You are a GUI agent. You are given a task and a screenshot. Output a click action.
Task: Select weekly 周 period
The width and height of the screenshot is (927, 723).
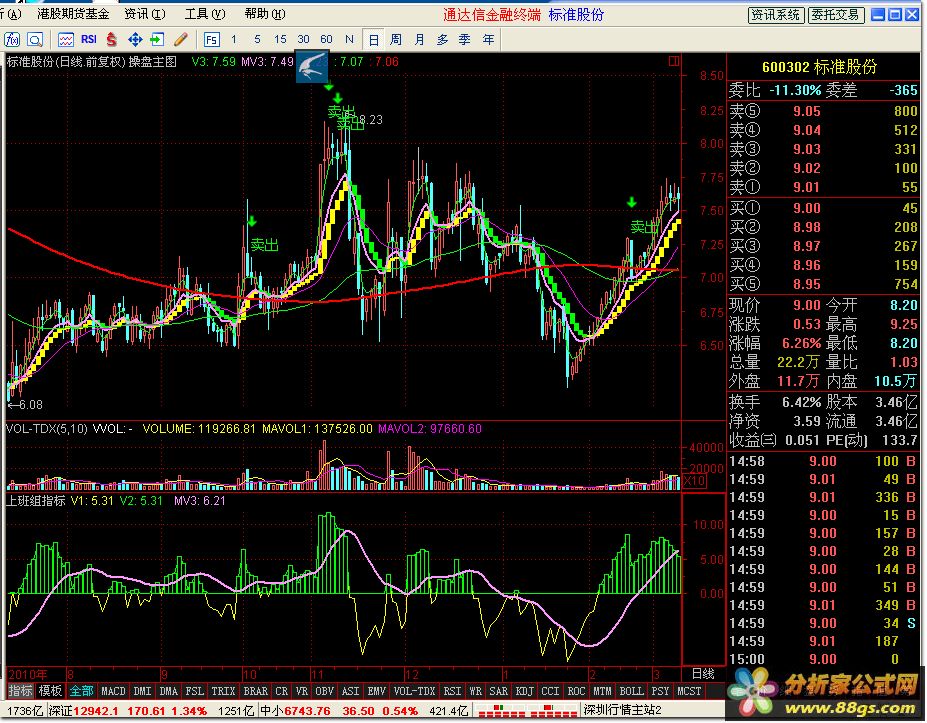tap(396, 40)
